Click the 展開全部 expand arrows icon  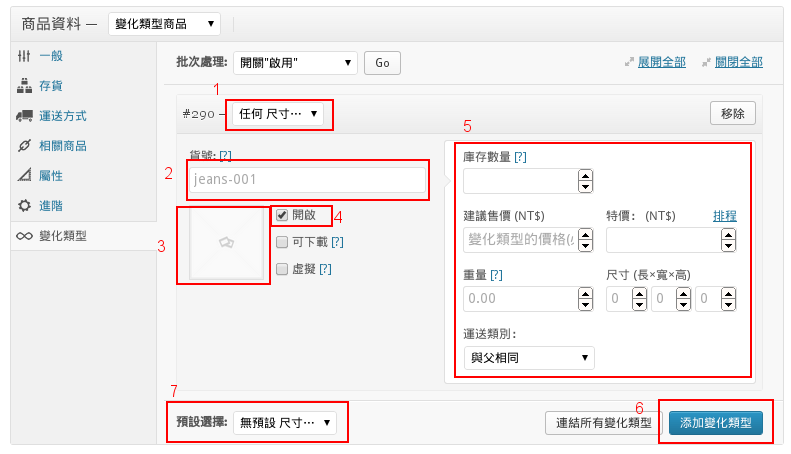pos(629,63)
